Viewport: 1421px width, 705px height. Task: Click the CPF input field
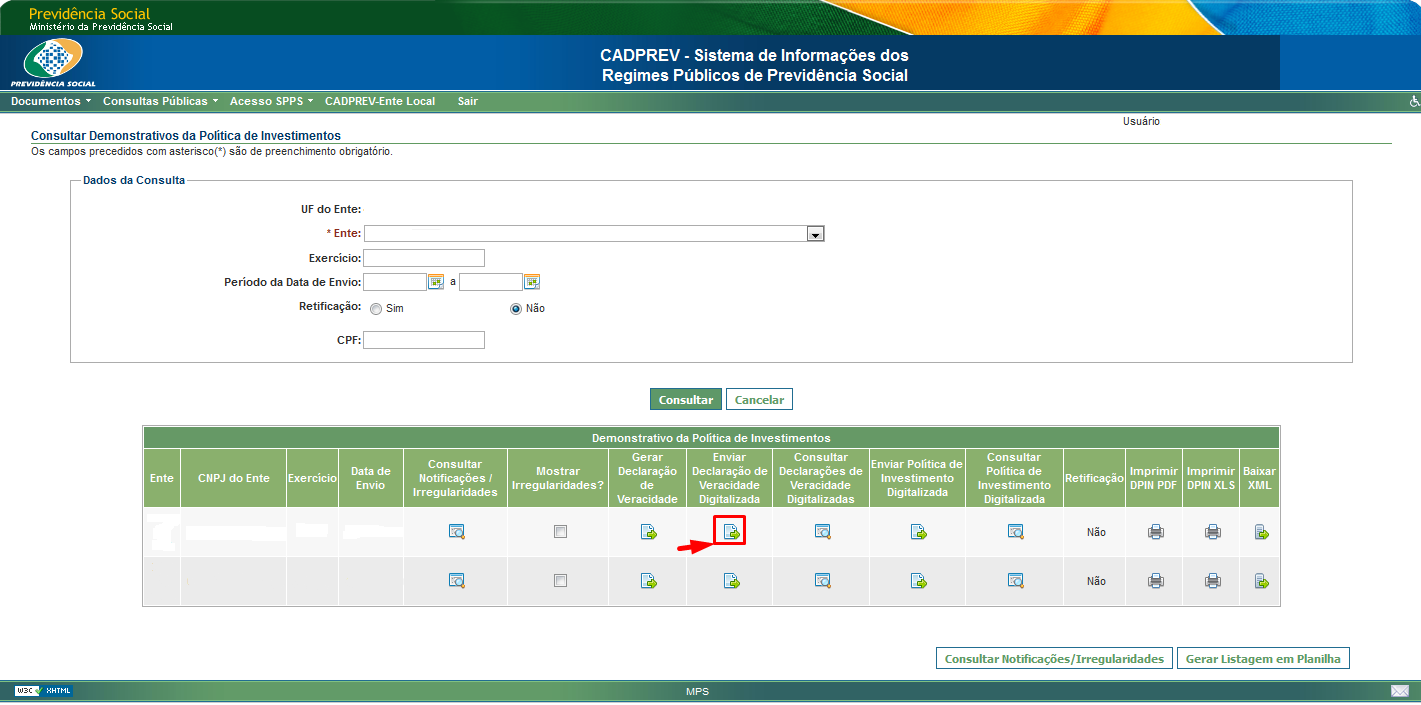pyautogui.click(x=424, y=340)
